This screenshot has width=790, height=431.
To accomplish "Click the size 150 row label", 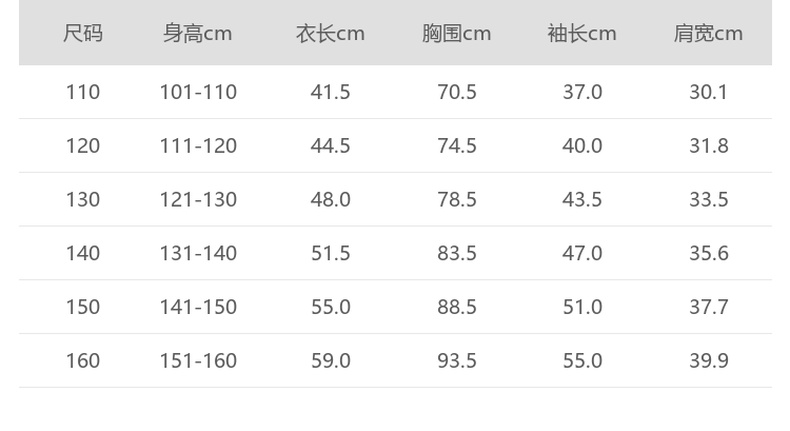I will (83, 307).
